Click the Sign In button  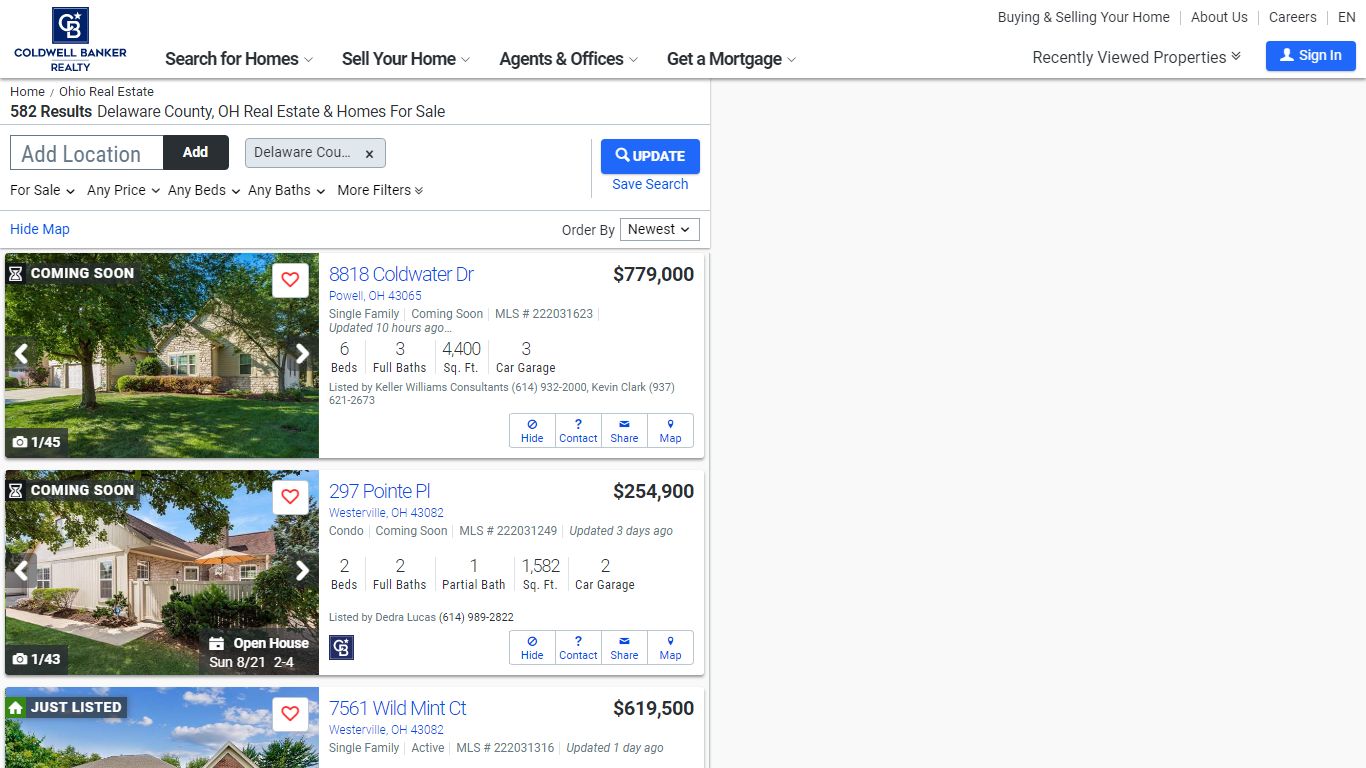pyautogui.click(x=1310, y=56)
